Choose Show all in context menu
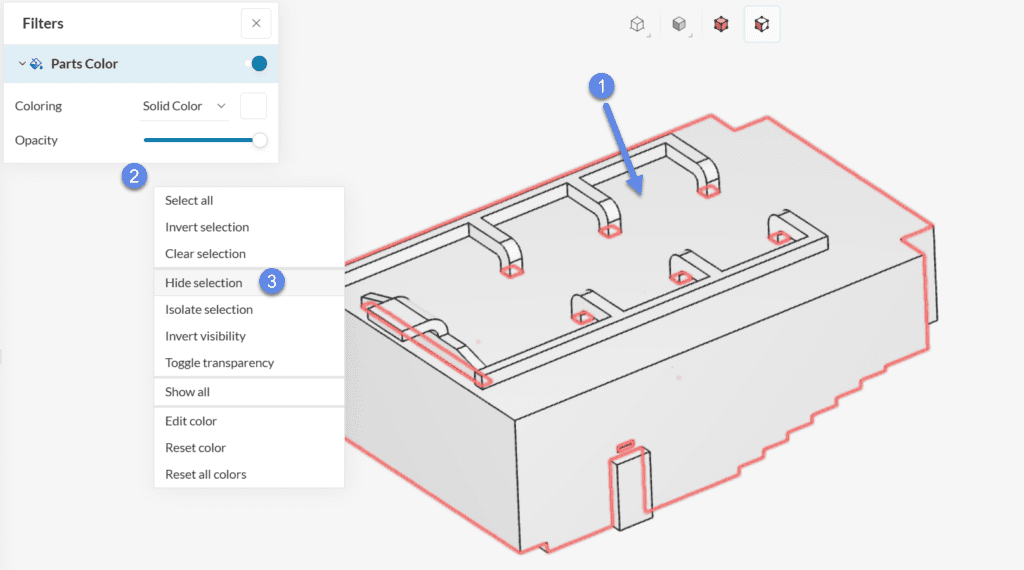 click(x=187, y=392)
